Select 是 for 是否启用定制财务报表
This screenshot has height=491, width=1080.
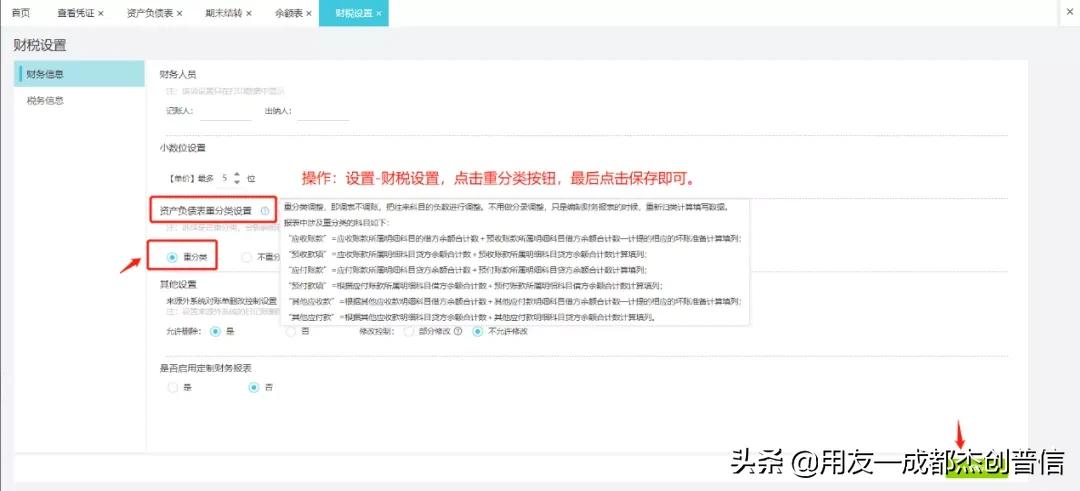click(x=172, y=388)
